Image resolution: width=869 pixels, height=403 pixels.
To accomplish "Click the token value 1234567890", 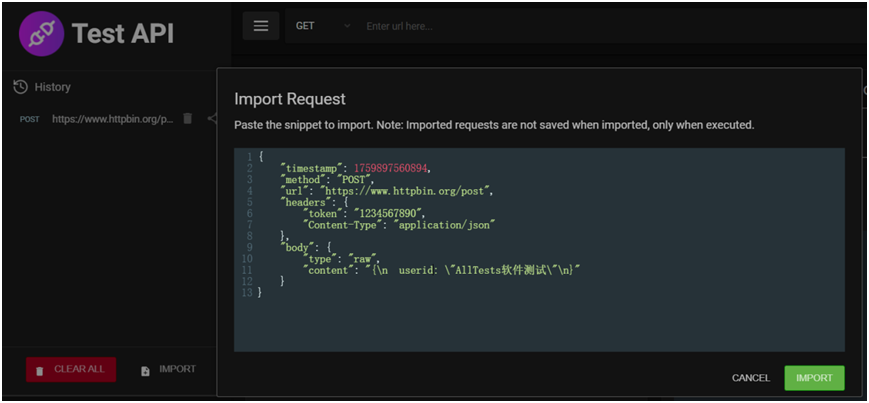I will [391, 213].
